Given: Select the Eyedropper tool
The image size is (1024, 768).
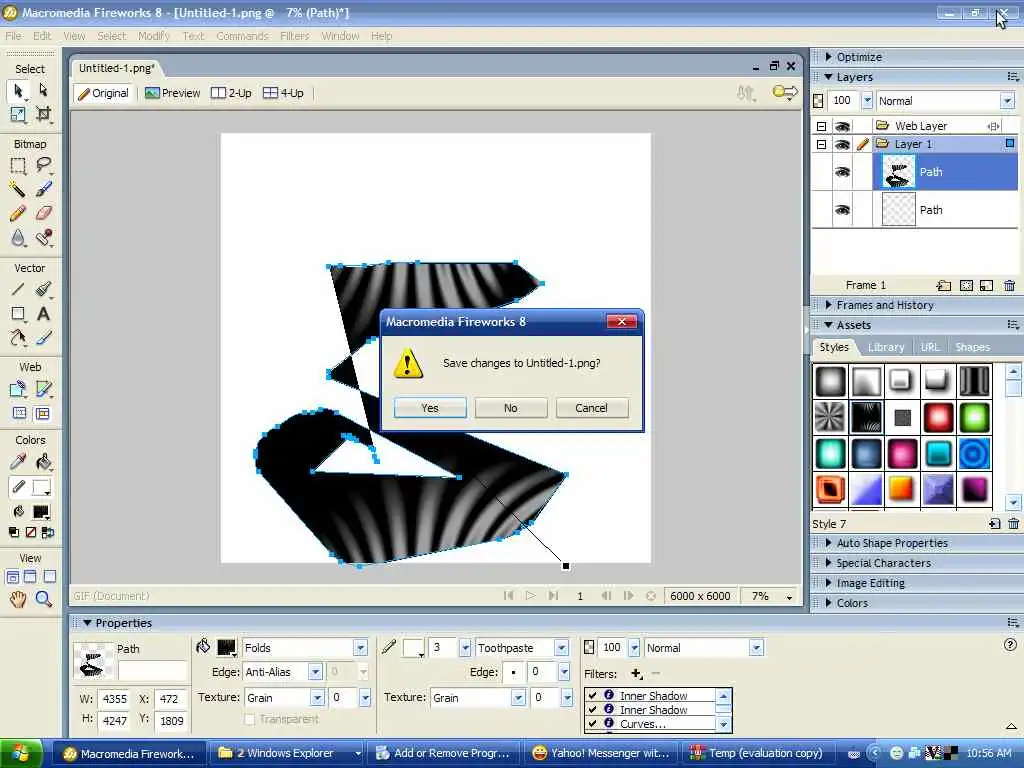Looking at the screenshot, I should point(18,462).
